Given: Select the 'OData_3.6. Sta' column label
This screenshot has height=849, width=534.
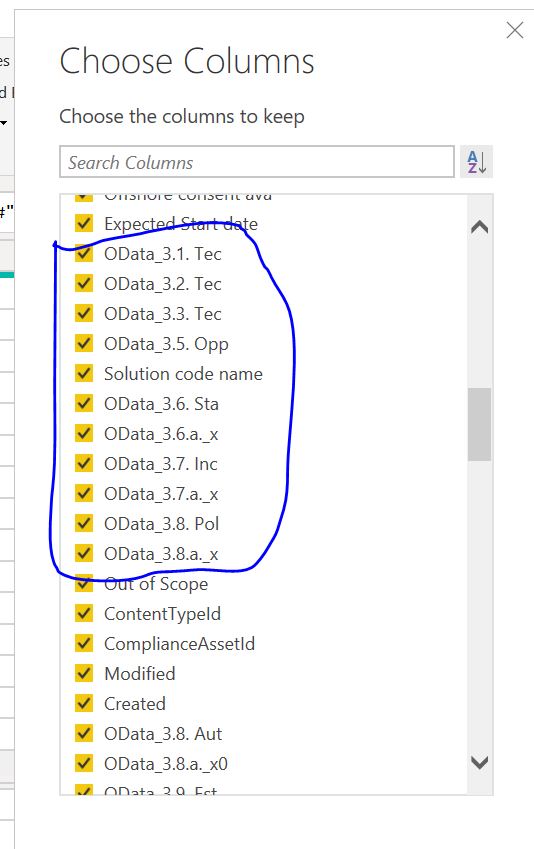Looking at the screenshot, I should (161, 404).
